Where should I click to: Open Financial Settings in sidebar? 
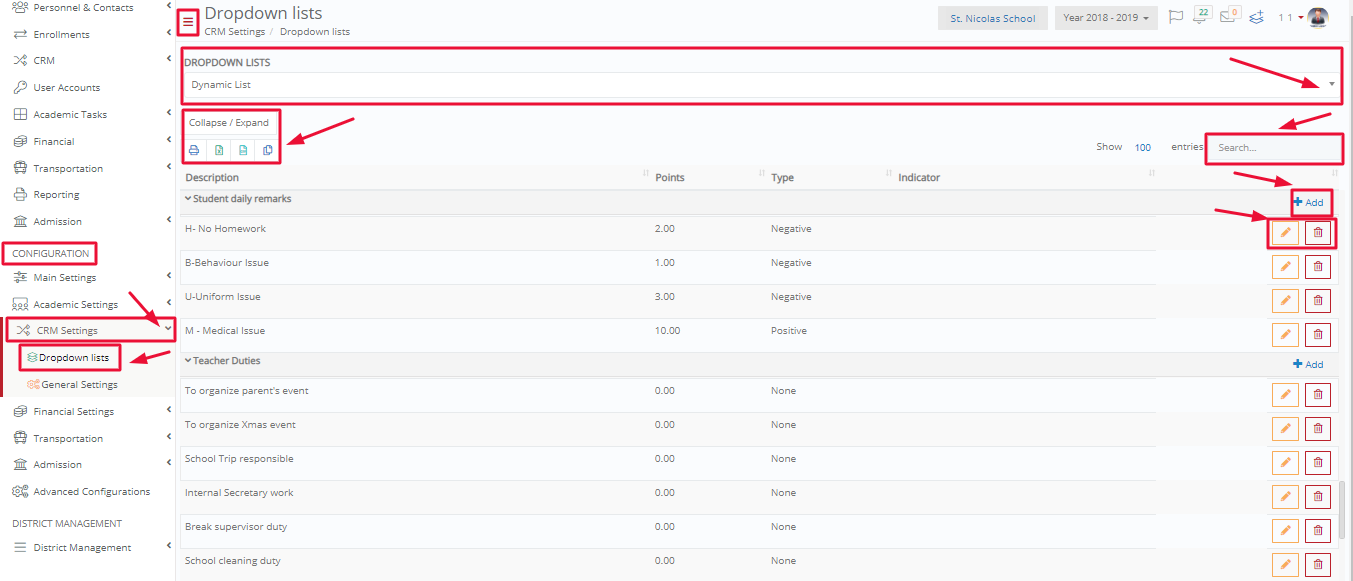pyautogui.click(x=73, y=412)
